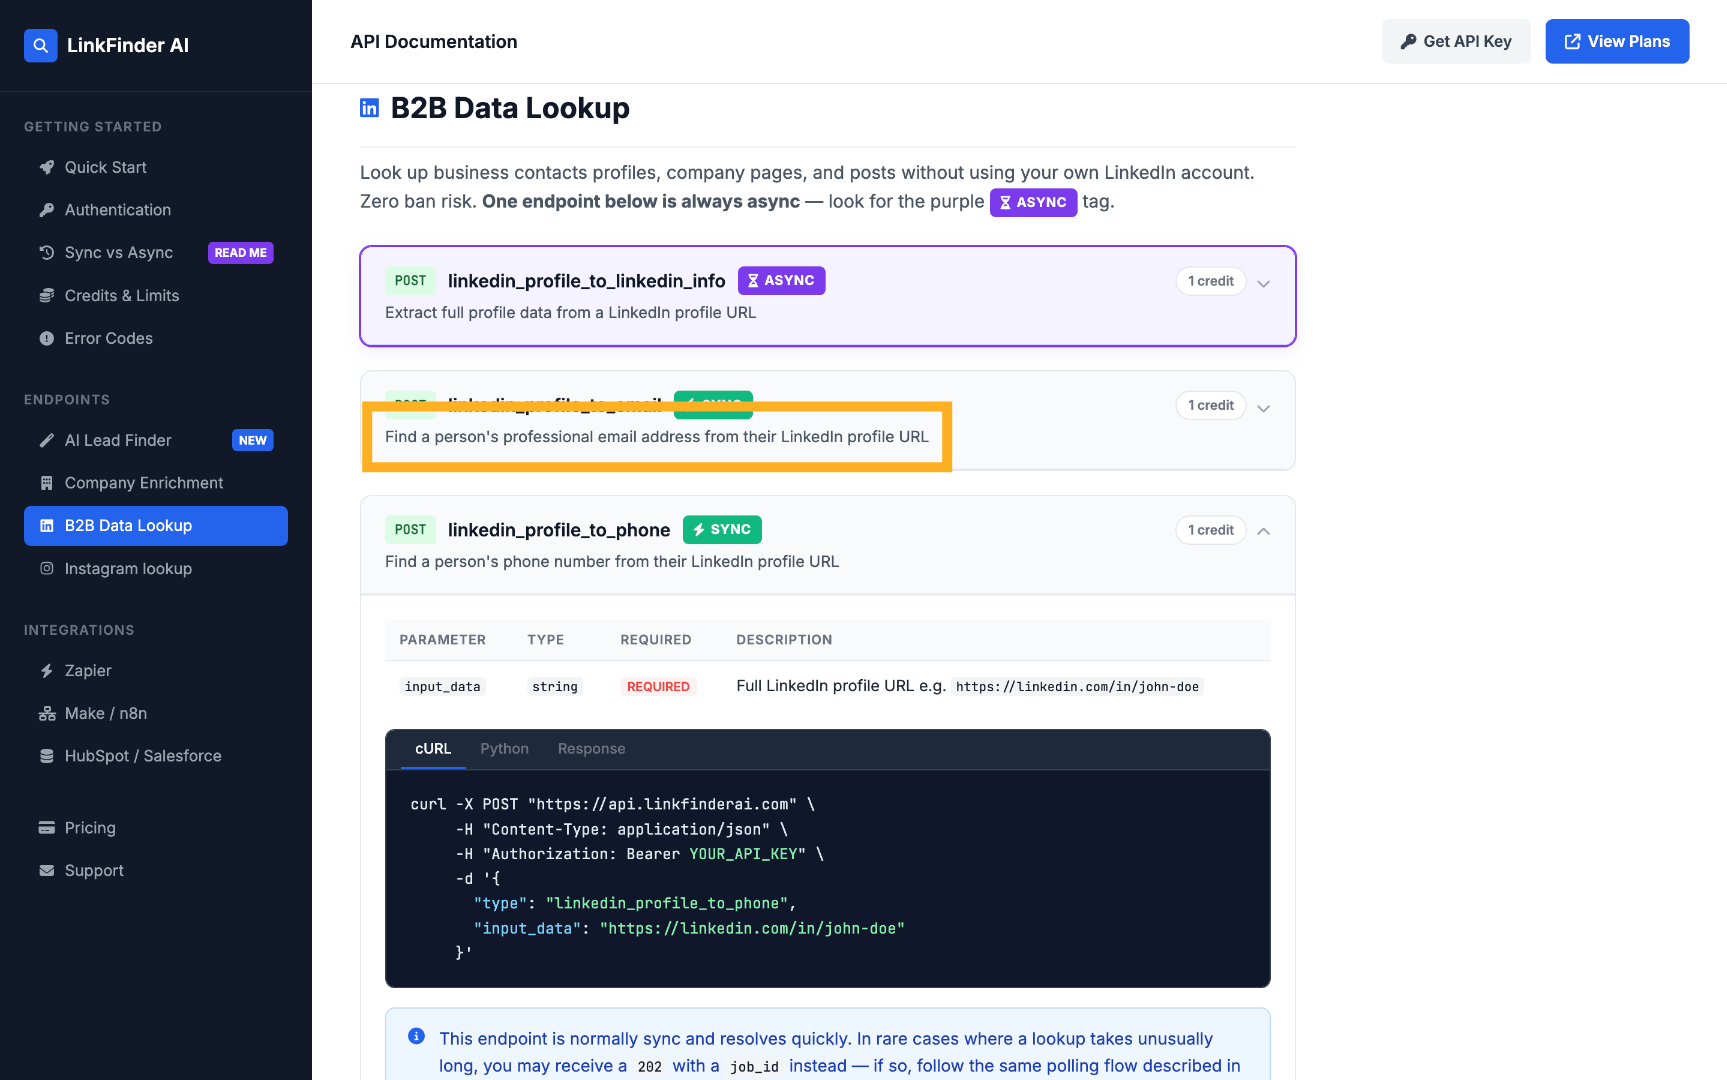The image size is (1727, 1080).
Task: Click the linkedin_profile_to_linkedin_info endpoint title
Action: pyautogui.click(x=587, y=281)
